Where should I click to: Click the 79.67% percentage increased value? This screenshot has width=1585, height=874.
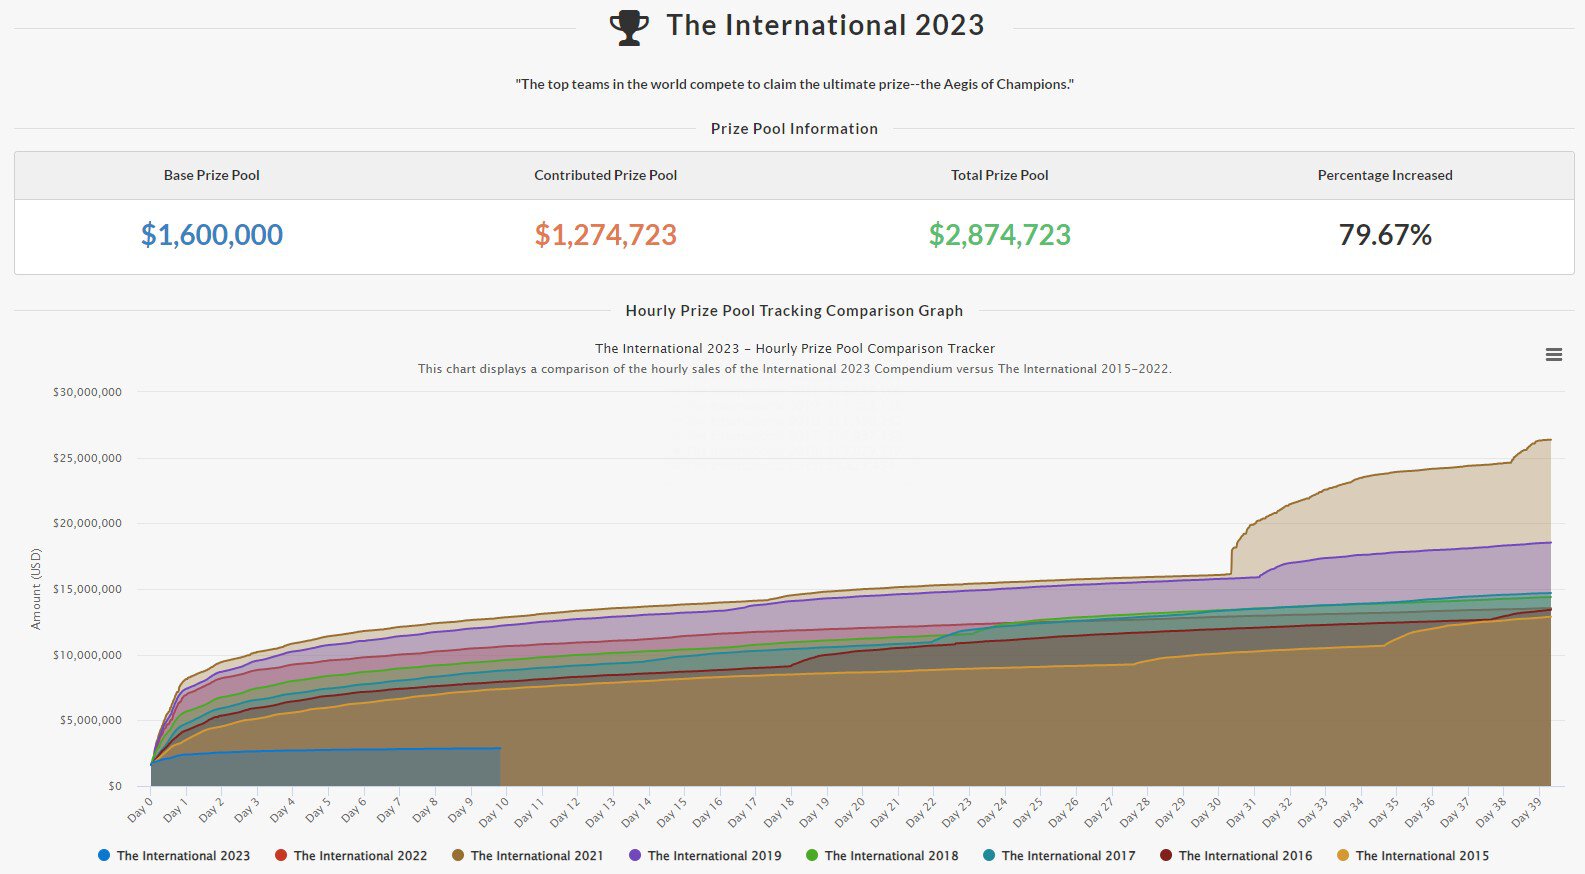click(x=1385, y=235)
